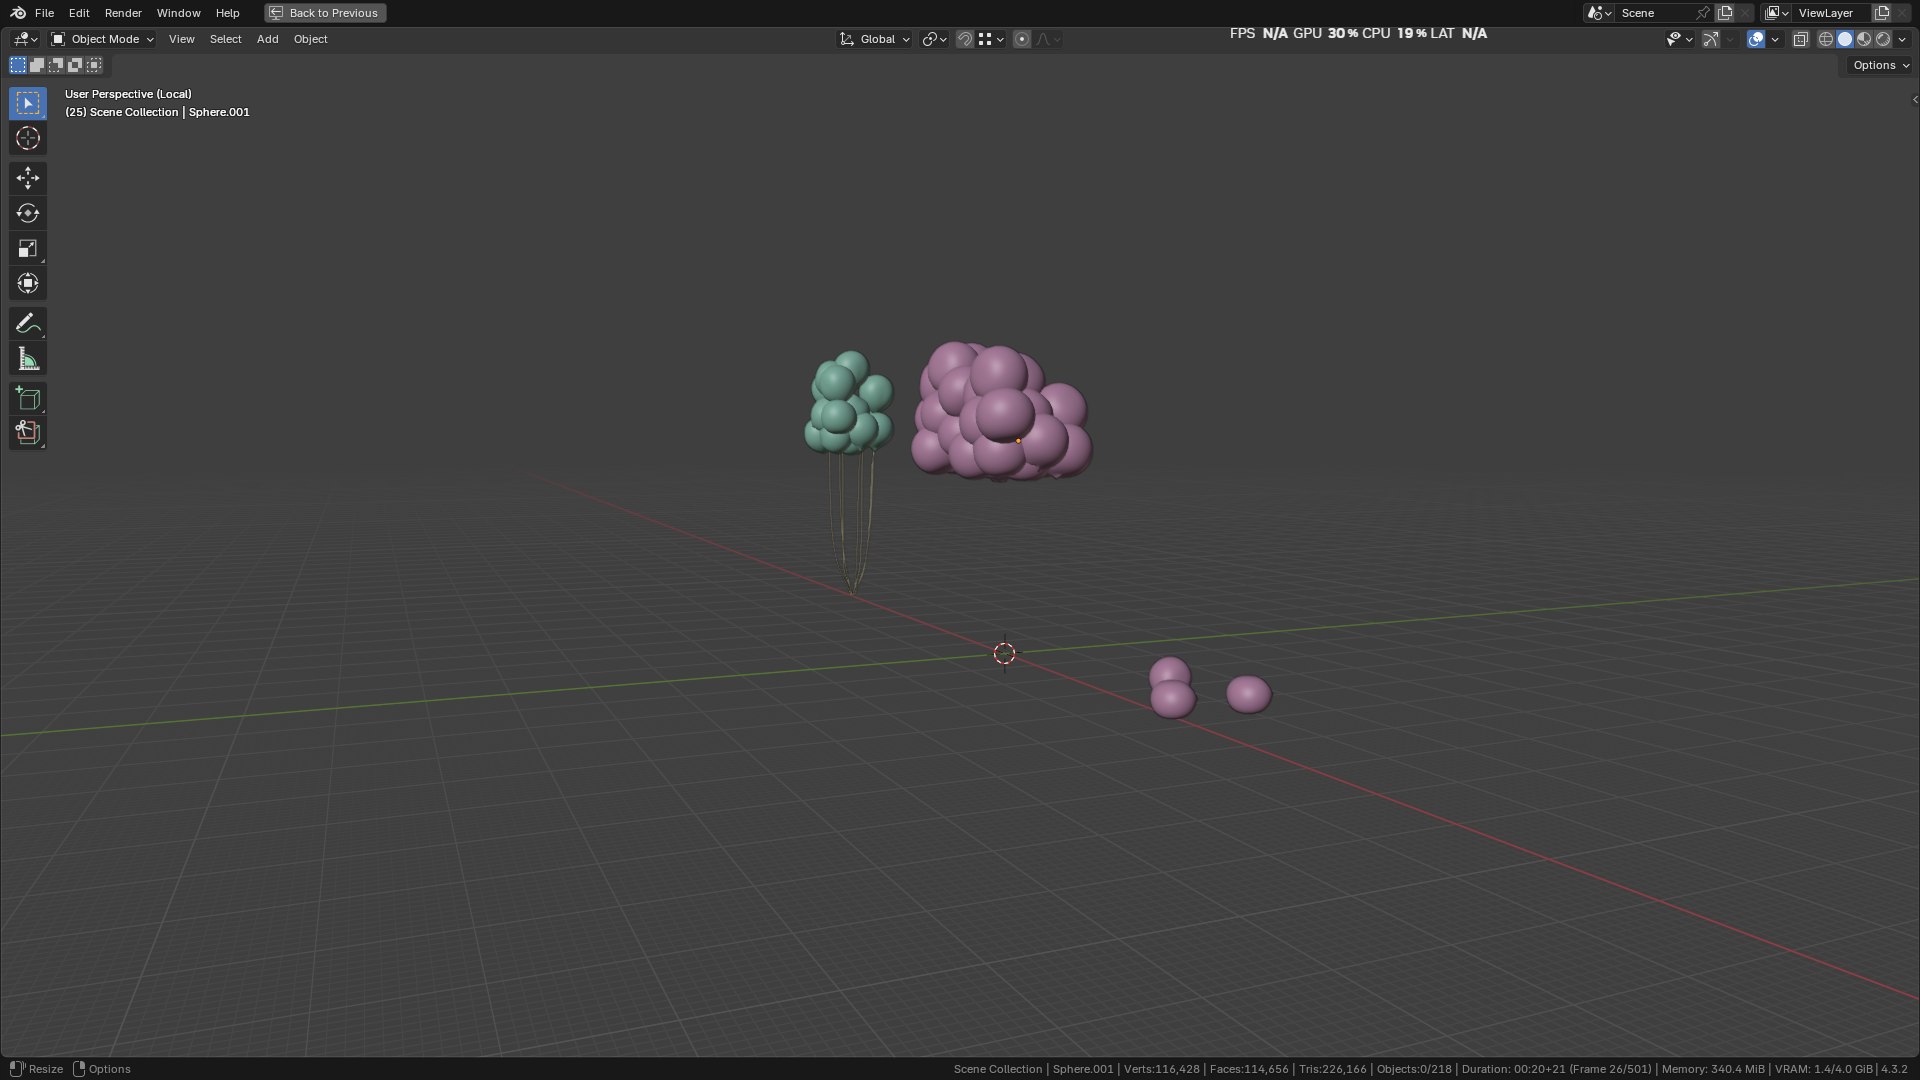Image resolution: width=1920 pixels, height=1080 pixels.
Task: Choose the Intersect Selection mode icon
Action: tap(94, 65)
